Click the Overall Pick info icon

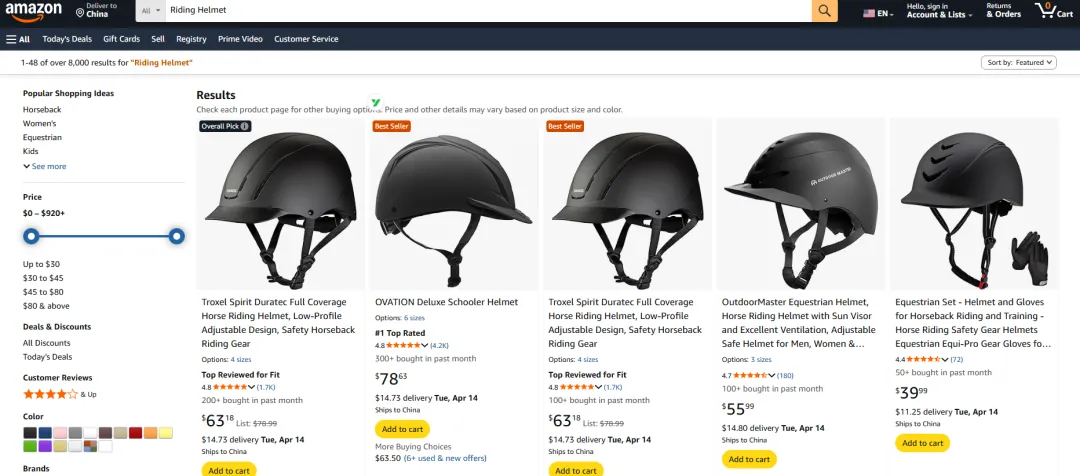pyautogui.click(x=245, y=126)
